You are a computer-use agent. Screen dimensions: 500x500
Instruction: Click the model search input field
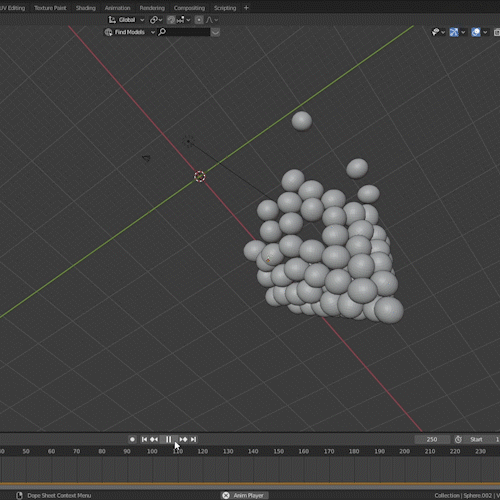pos(188,32)
